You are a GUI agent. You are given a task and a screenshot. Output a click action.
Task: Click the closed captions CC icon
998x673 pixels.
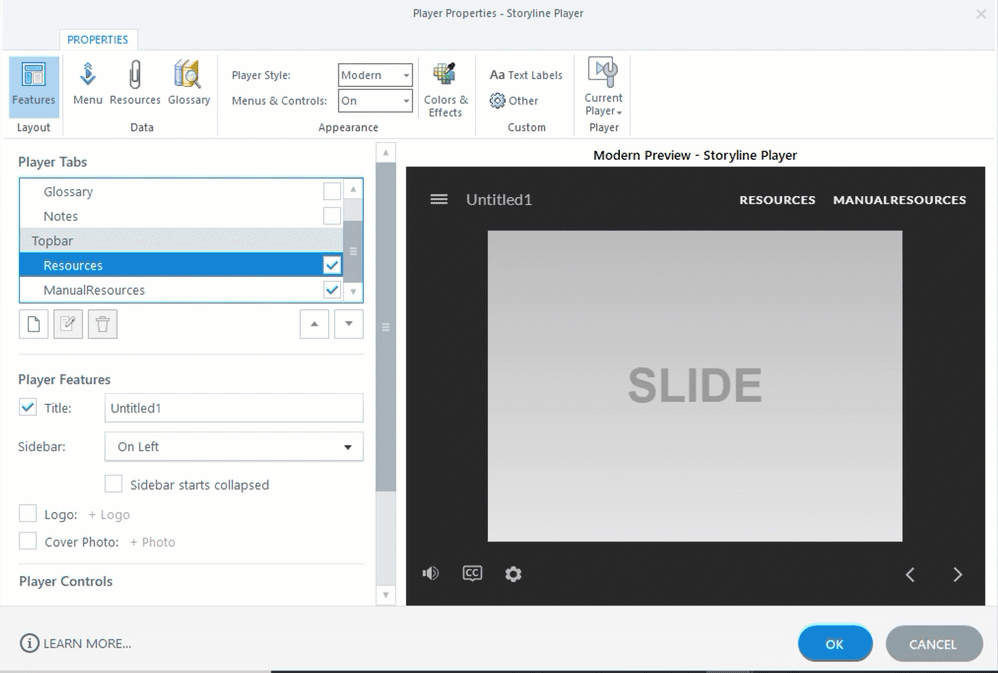[472, 573]
